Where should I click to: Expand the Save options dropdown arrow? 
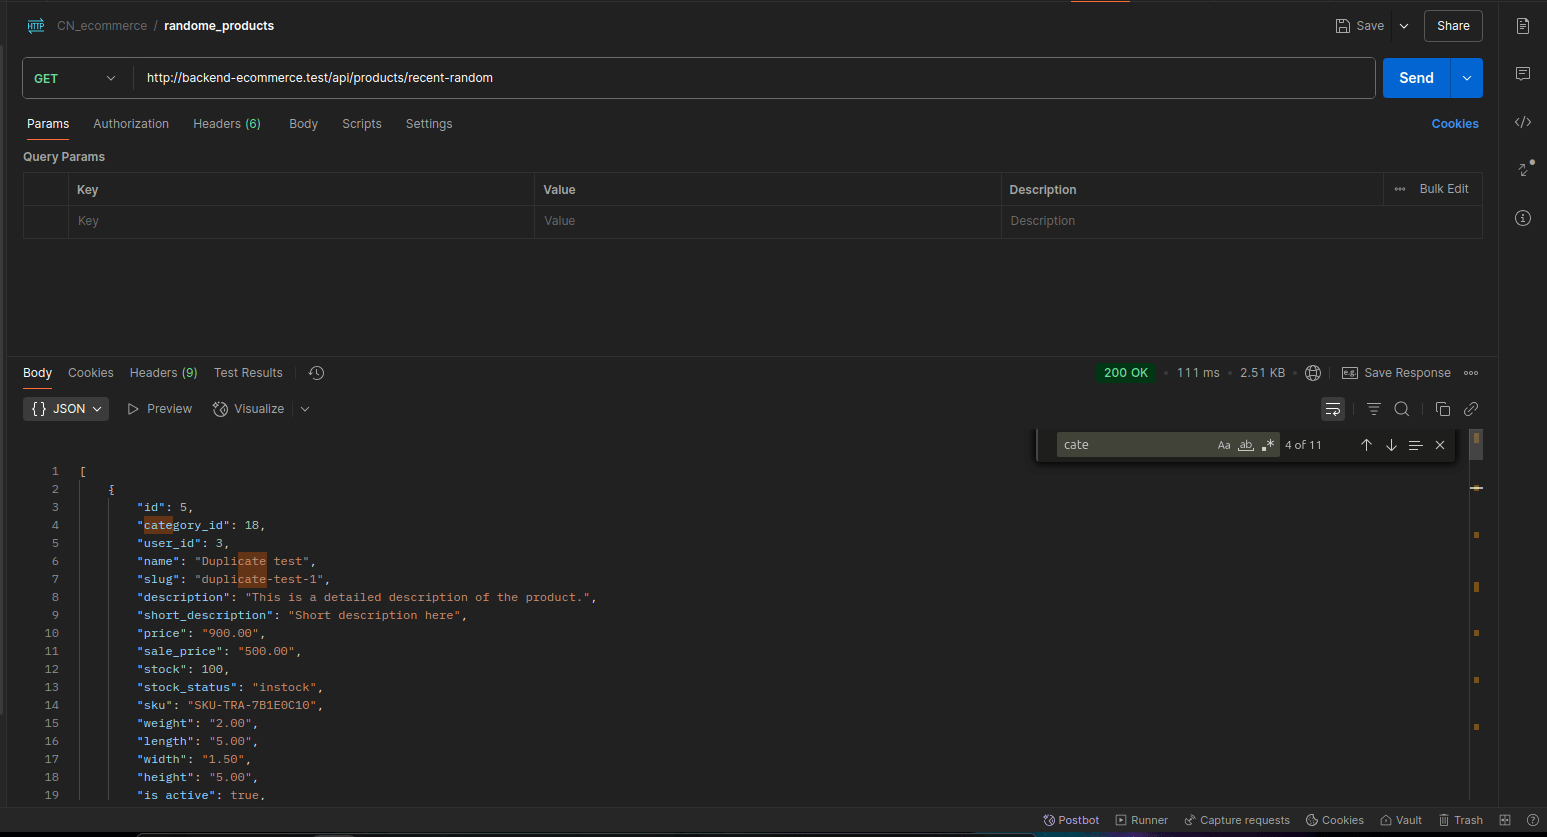(x=1404, y=26)
